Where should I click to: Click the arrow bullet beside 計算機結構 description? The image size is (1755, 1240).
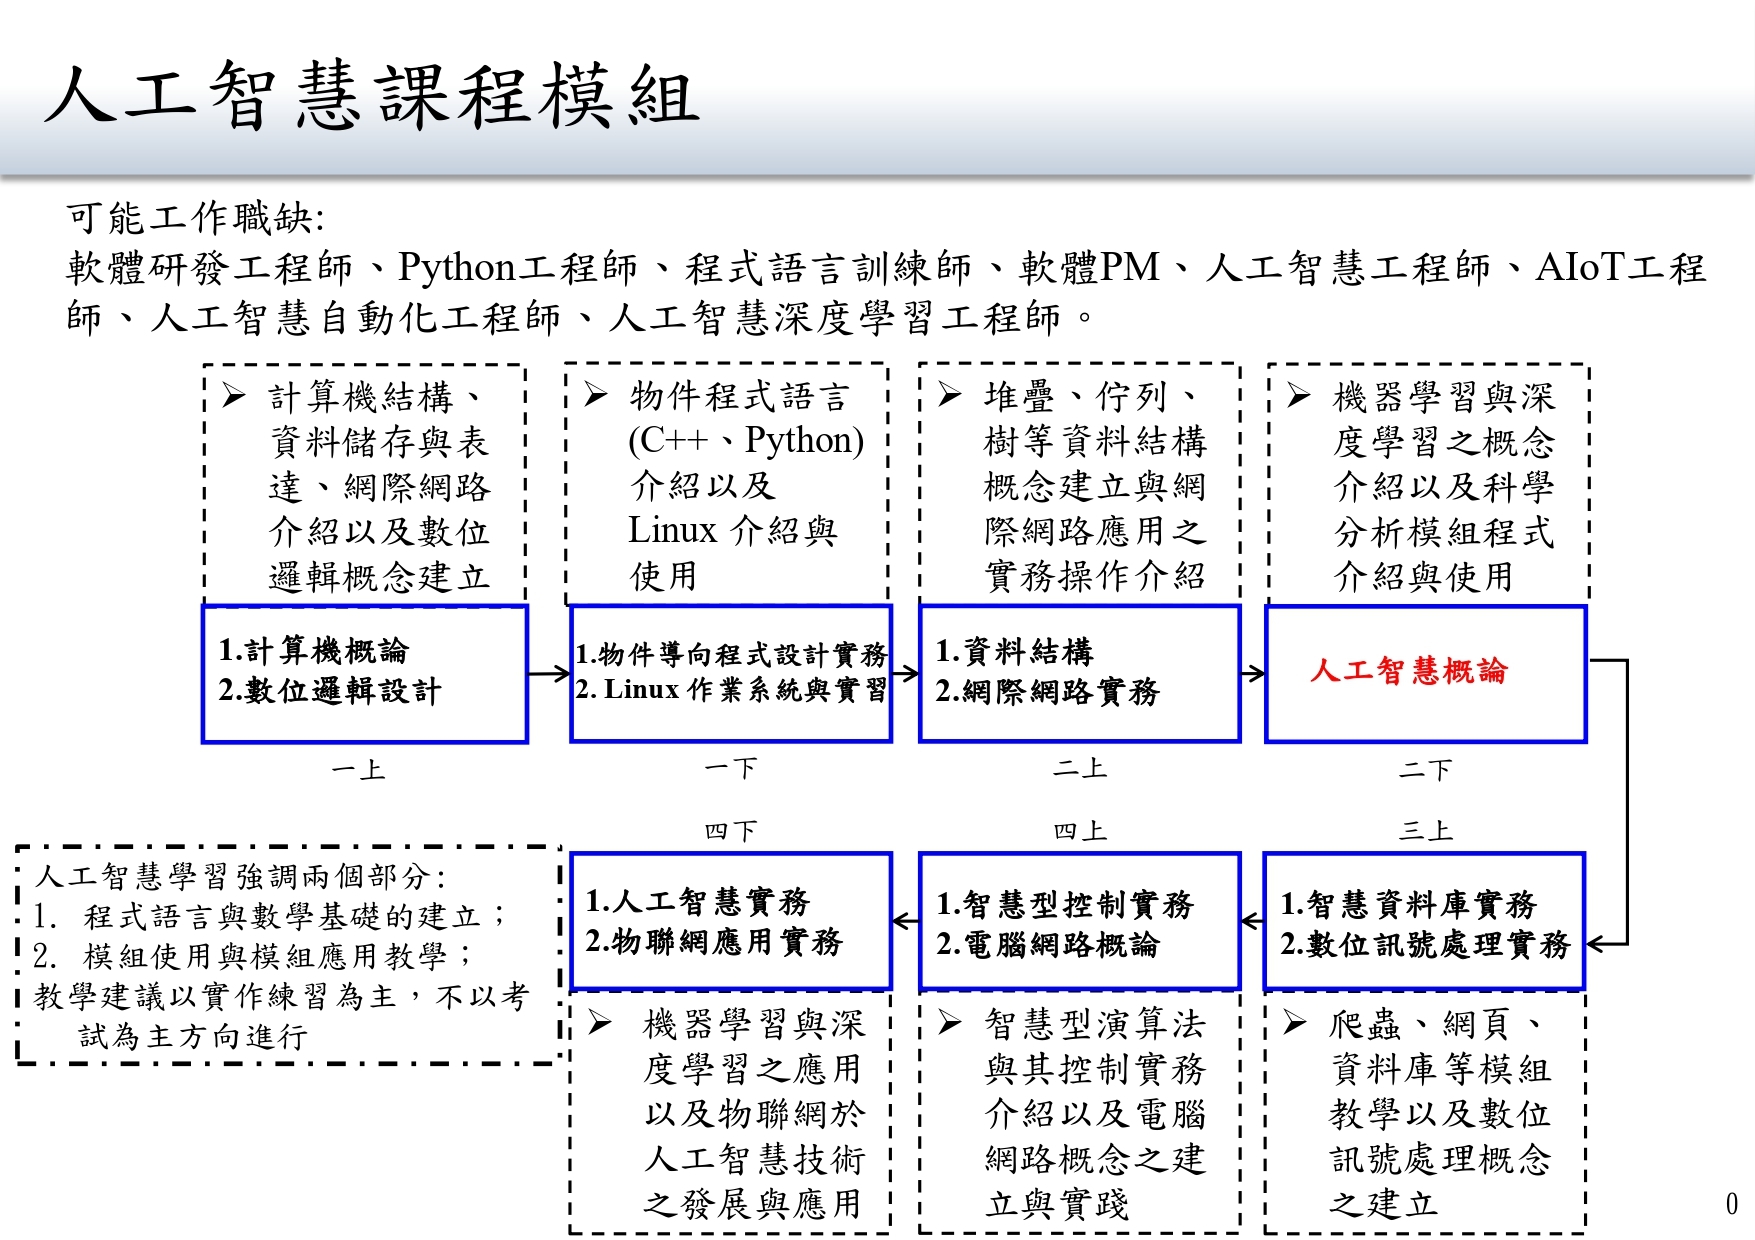pyautogui.click(x=233, y=396)
